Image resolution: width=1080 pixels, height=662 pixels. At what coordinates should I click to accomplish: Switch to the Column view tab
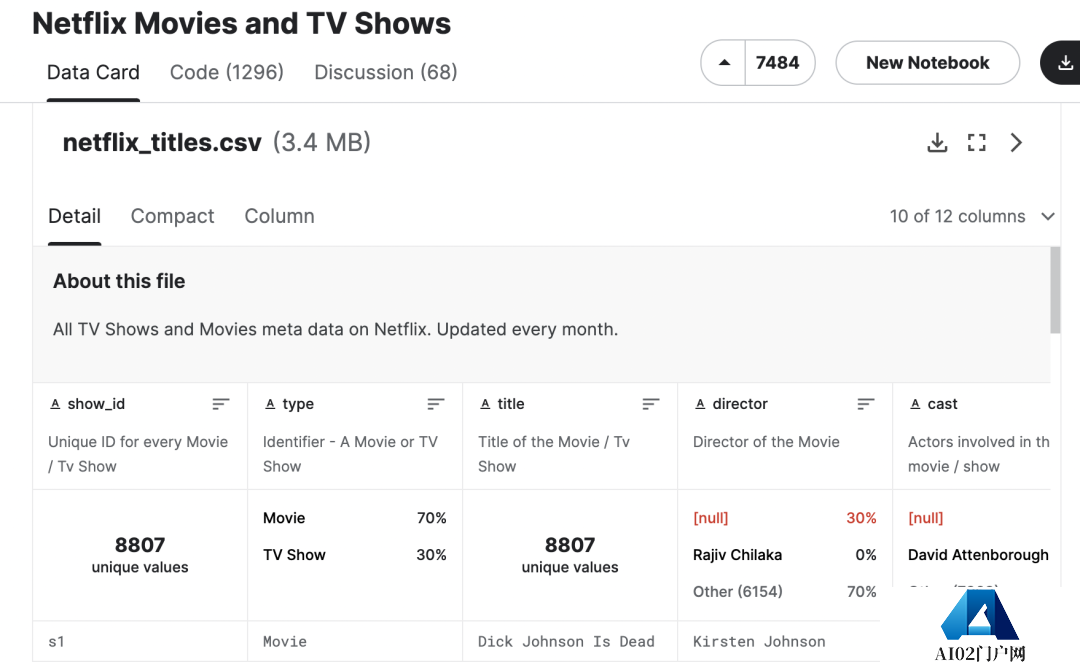tap(279, 217)
